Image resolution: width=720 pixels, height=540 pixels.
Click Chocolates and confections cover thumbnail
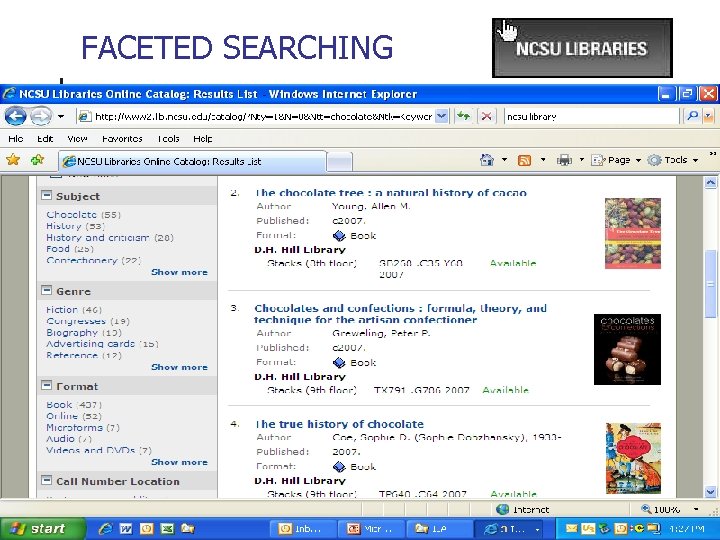click(627, 349)
